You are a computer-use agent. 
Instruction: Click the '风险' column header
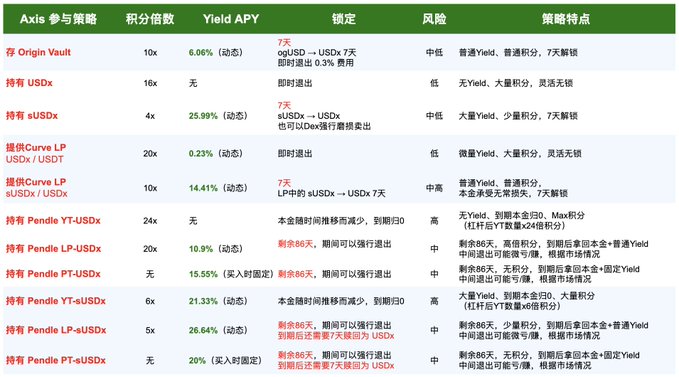click(434, 19)
